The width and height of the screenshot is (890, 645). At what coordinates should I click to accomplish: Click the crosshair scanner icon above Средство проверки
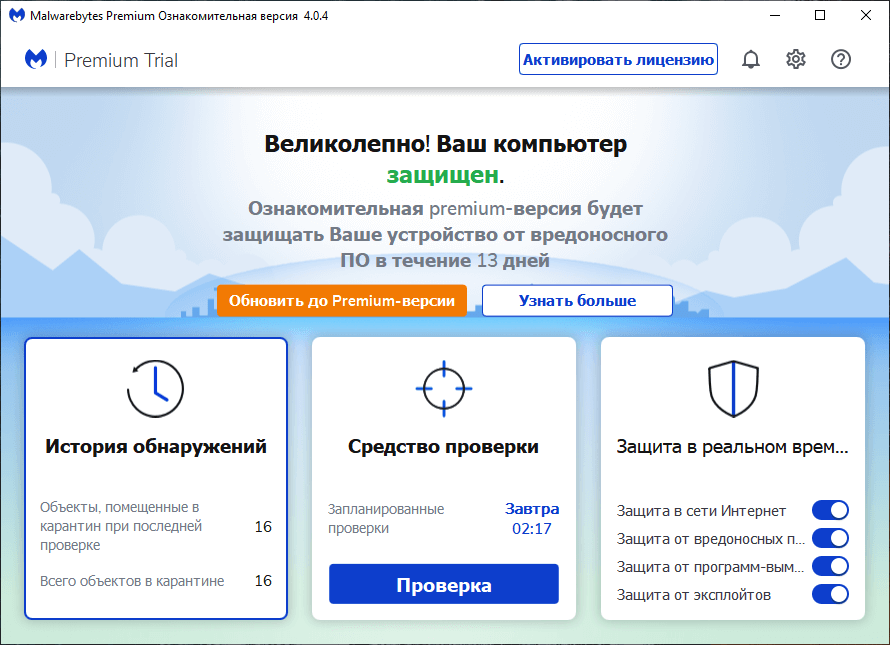(x=443, y=390)
